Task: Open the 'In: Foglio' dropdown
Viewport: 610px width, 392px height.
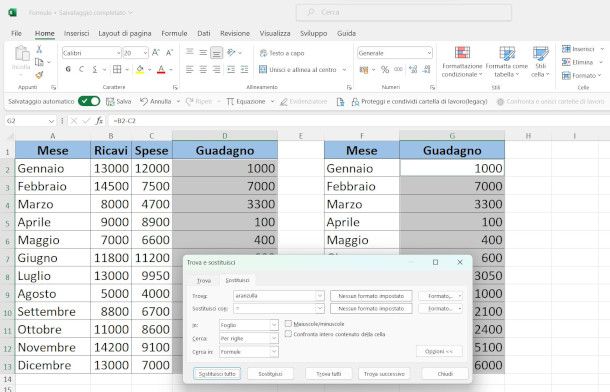Action: [x=274, y=325]
